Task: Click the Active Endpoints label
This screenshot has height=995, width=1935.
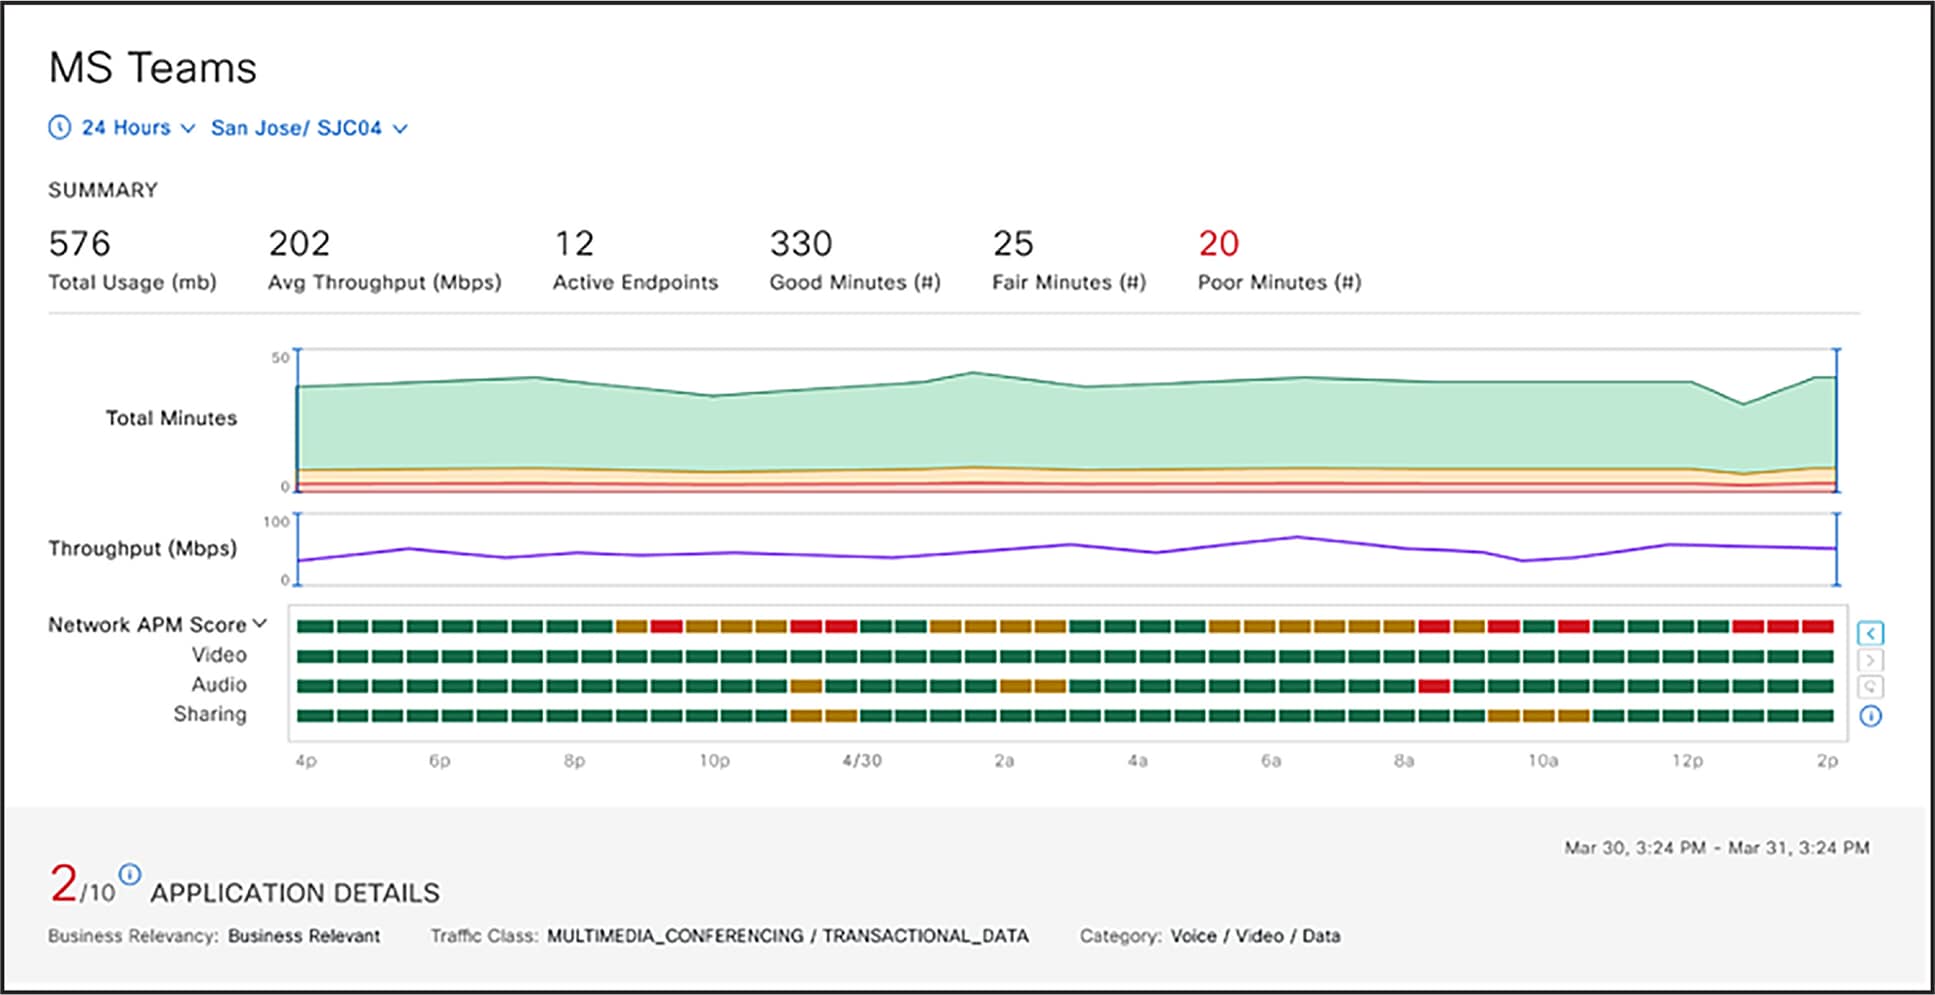Action: click(636, 283)
